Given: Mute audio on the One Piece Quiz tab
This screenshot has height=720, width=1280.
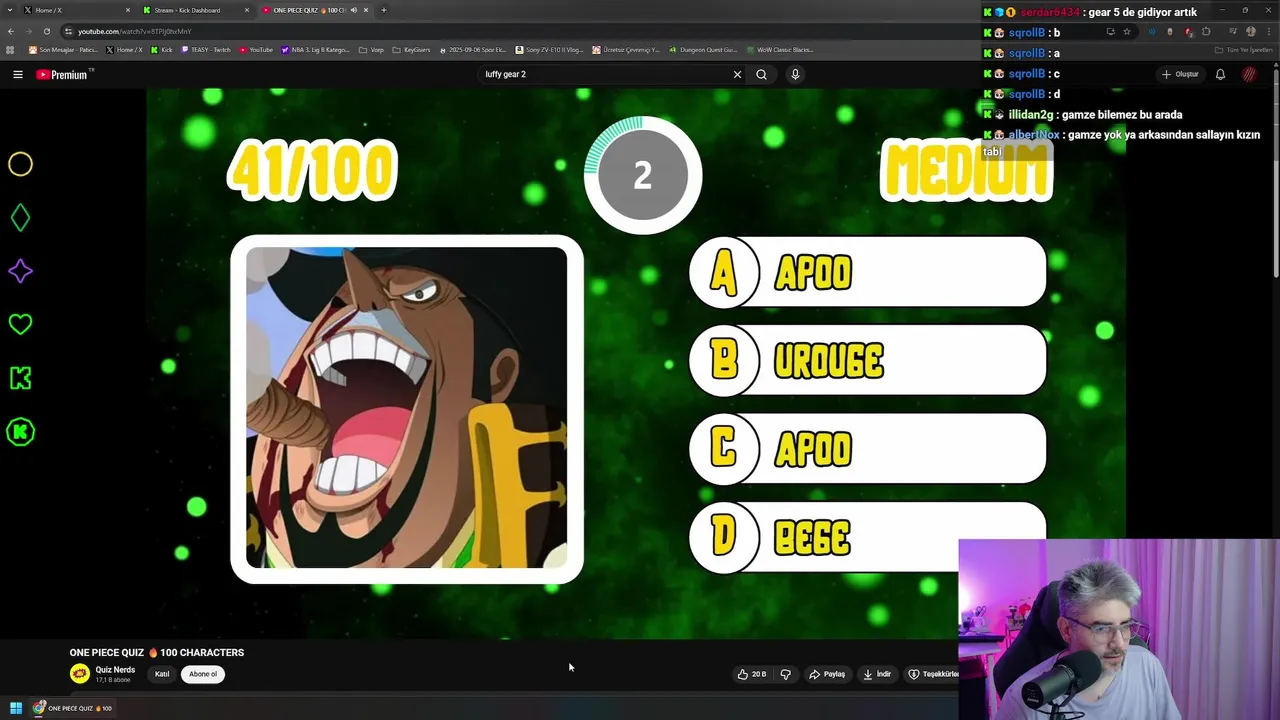Looking at the screenshot, I should pos(353,10).
